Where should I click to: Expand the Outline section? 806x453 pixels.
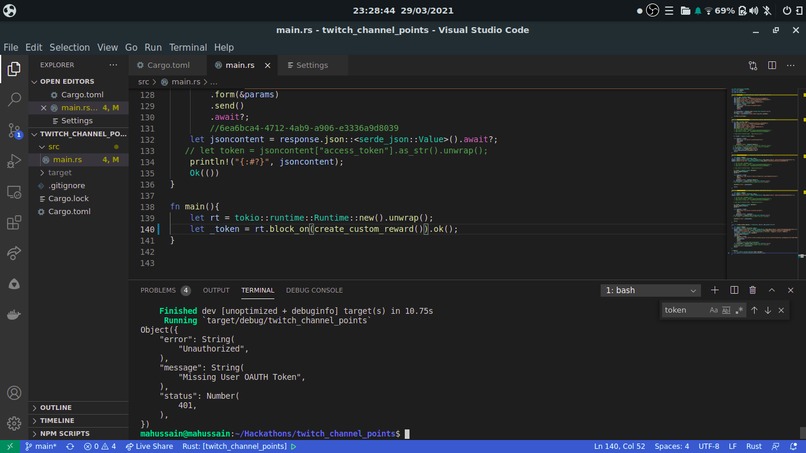[x=78, y=407]
